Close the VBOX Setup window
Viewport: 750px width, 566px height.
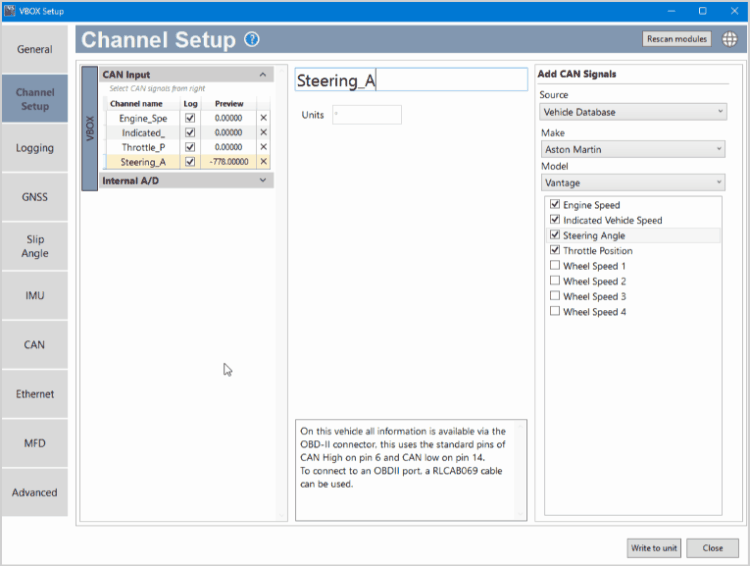734,11
